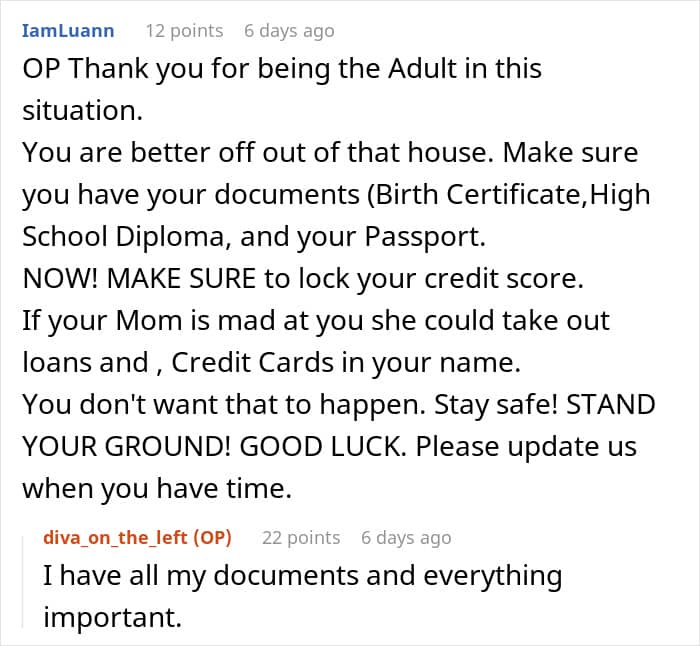Image resolution: width=700 pixels, height=646 pixels.
Task: Click the (OP) label beside diva_on_the_left
Action: (x=213, y=538)
